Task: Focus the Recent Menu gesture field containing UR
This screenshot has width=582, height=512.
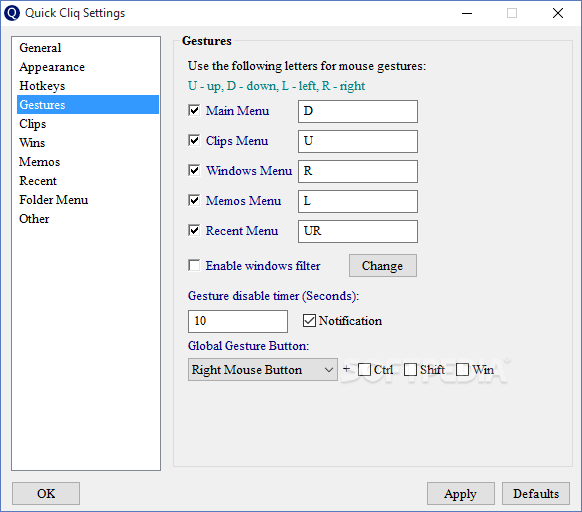Action: point(358,231)
